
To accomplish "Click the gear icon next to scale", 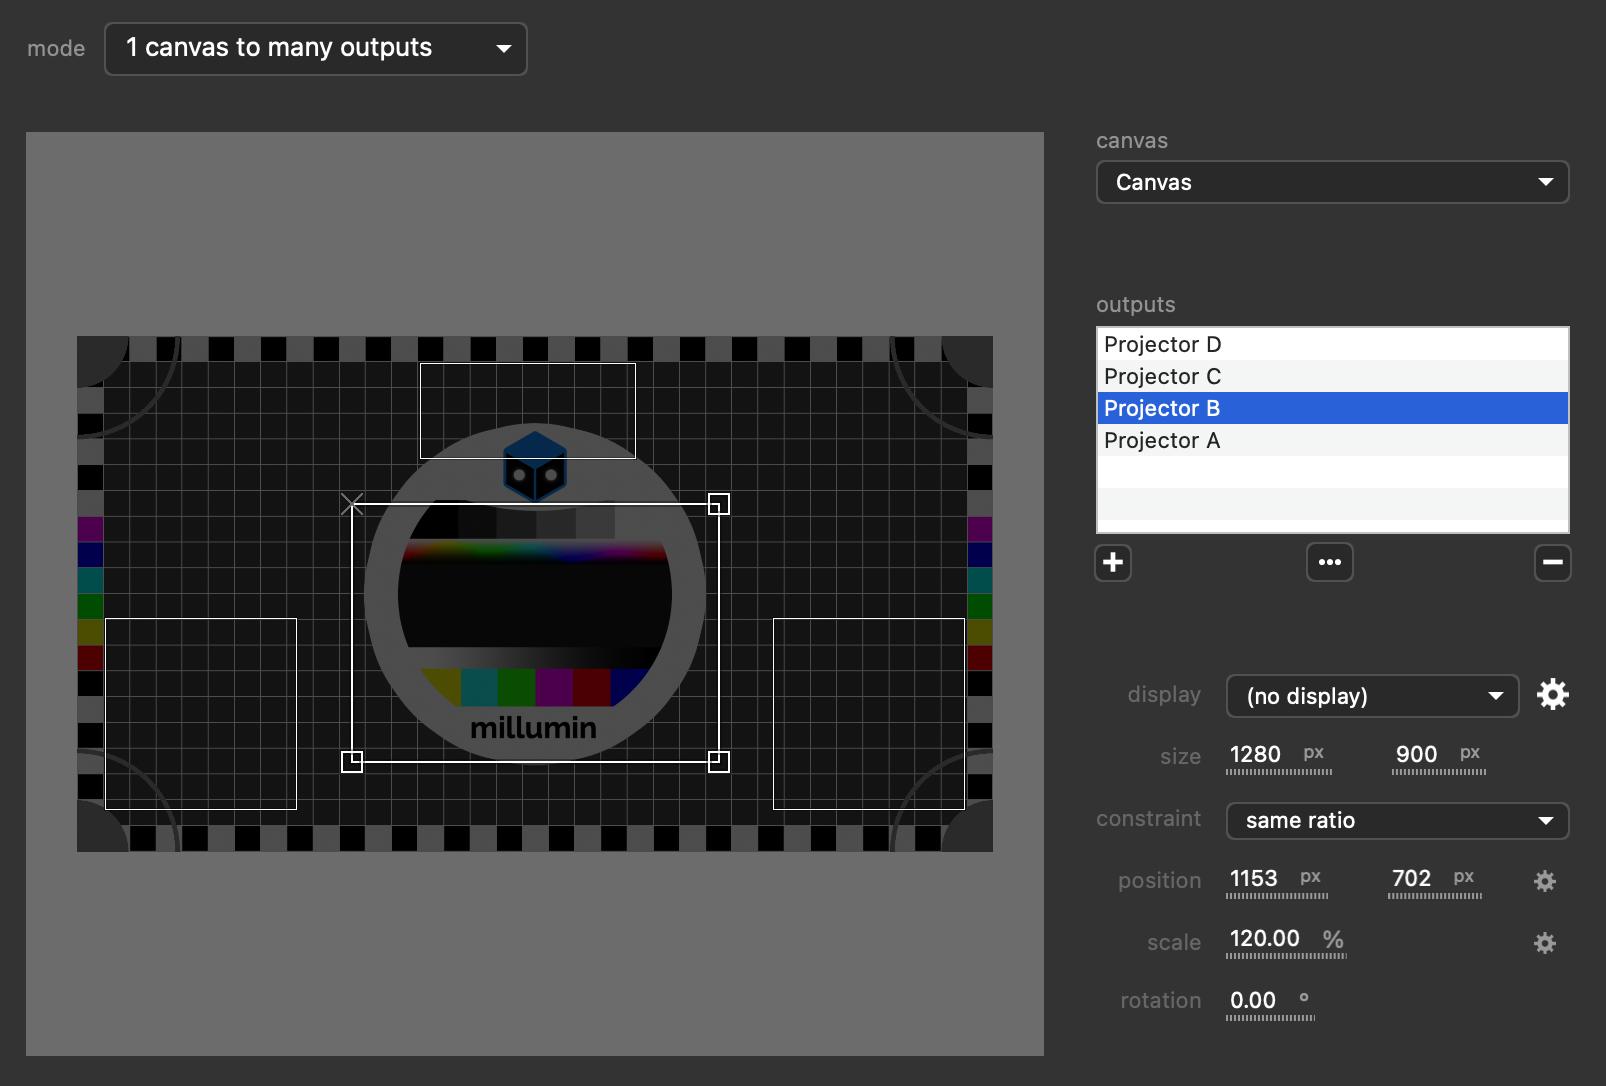I will click(1545, 943).
